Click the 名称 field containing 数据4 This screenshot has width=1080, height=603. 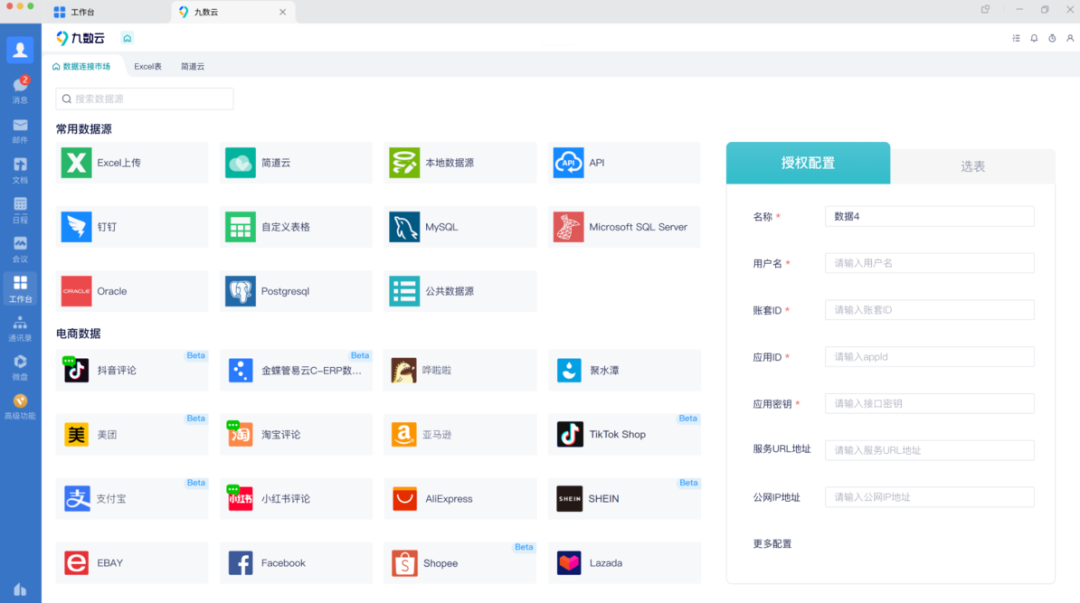click(x=929, y=216)
